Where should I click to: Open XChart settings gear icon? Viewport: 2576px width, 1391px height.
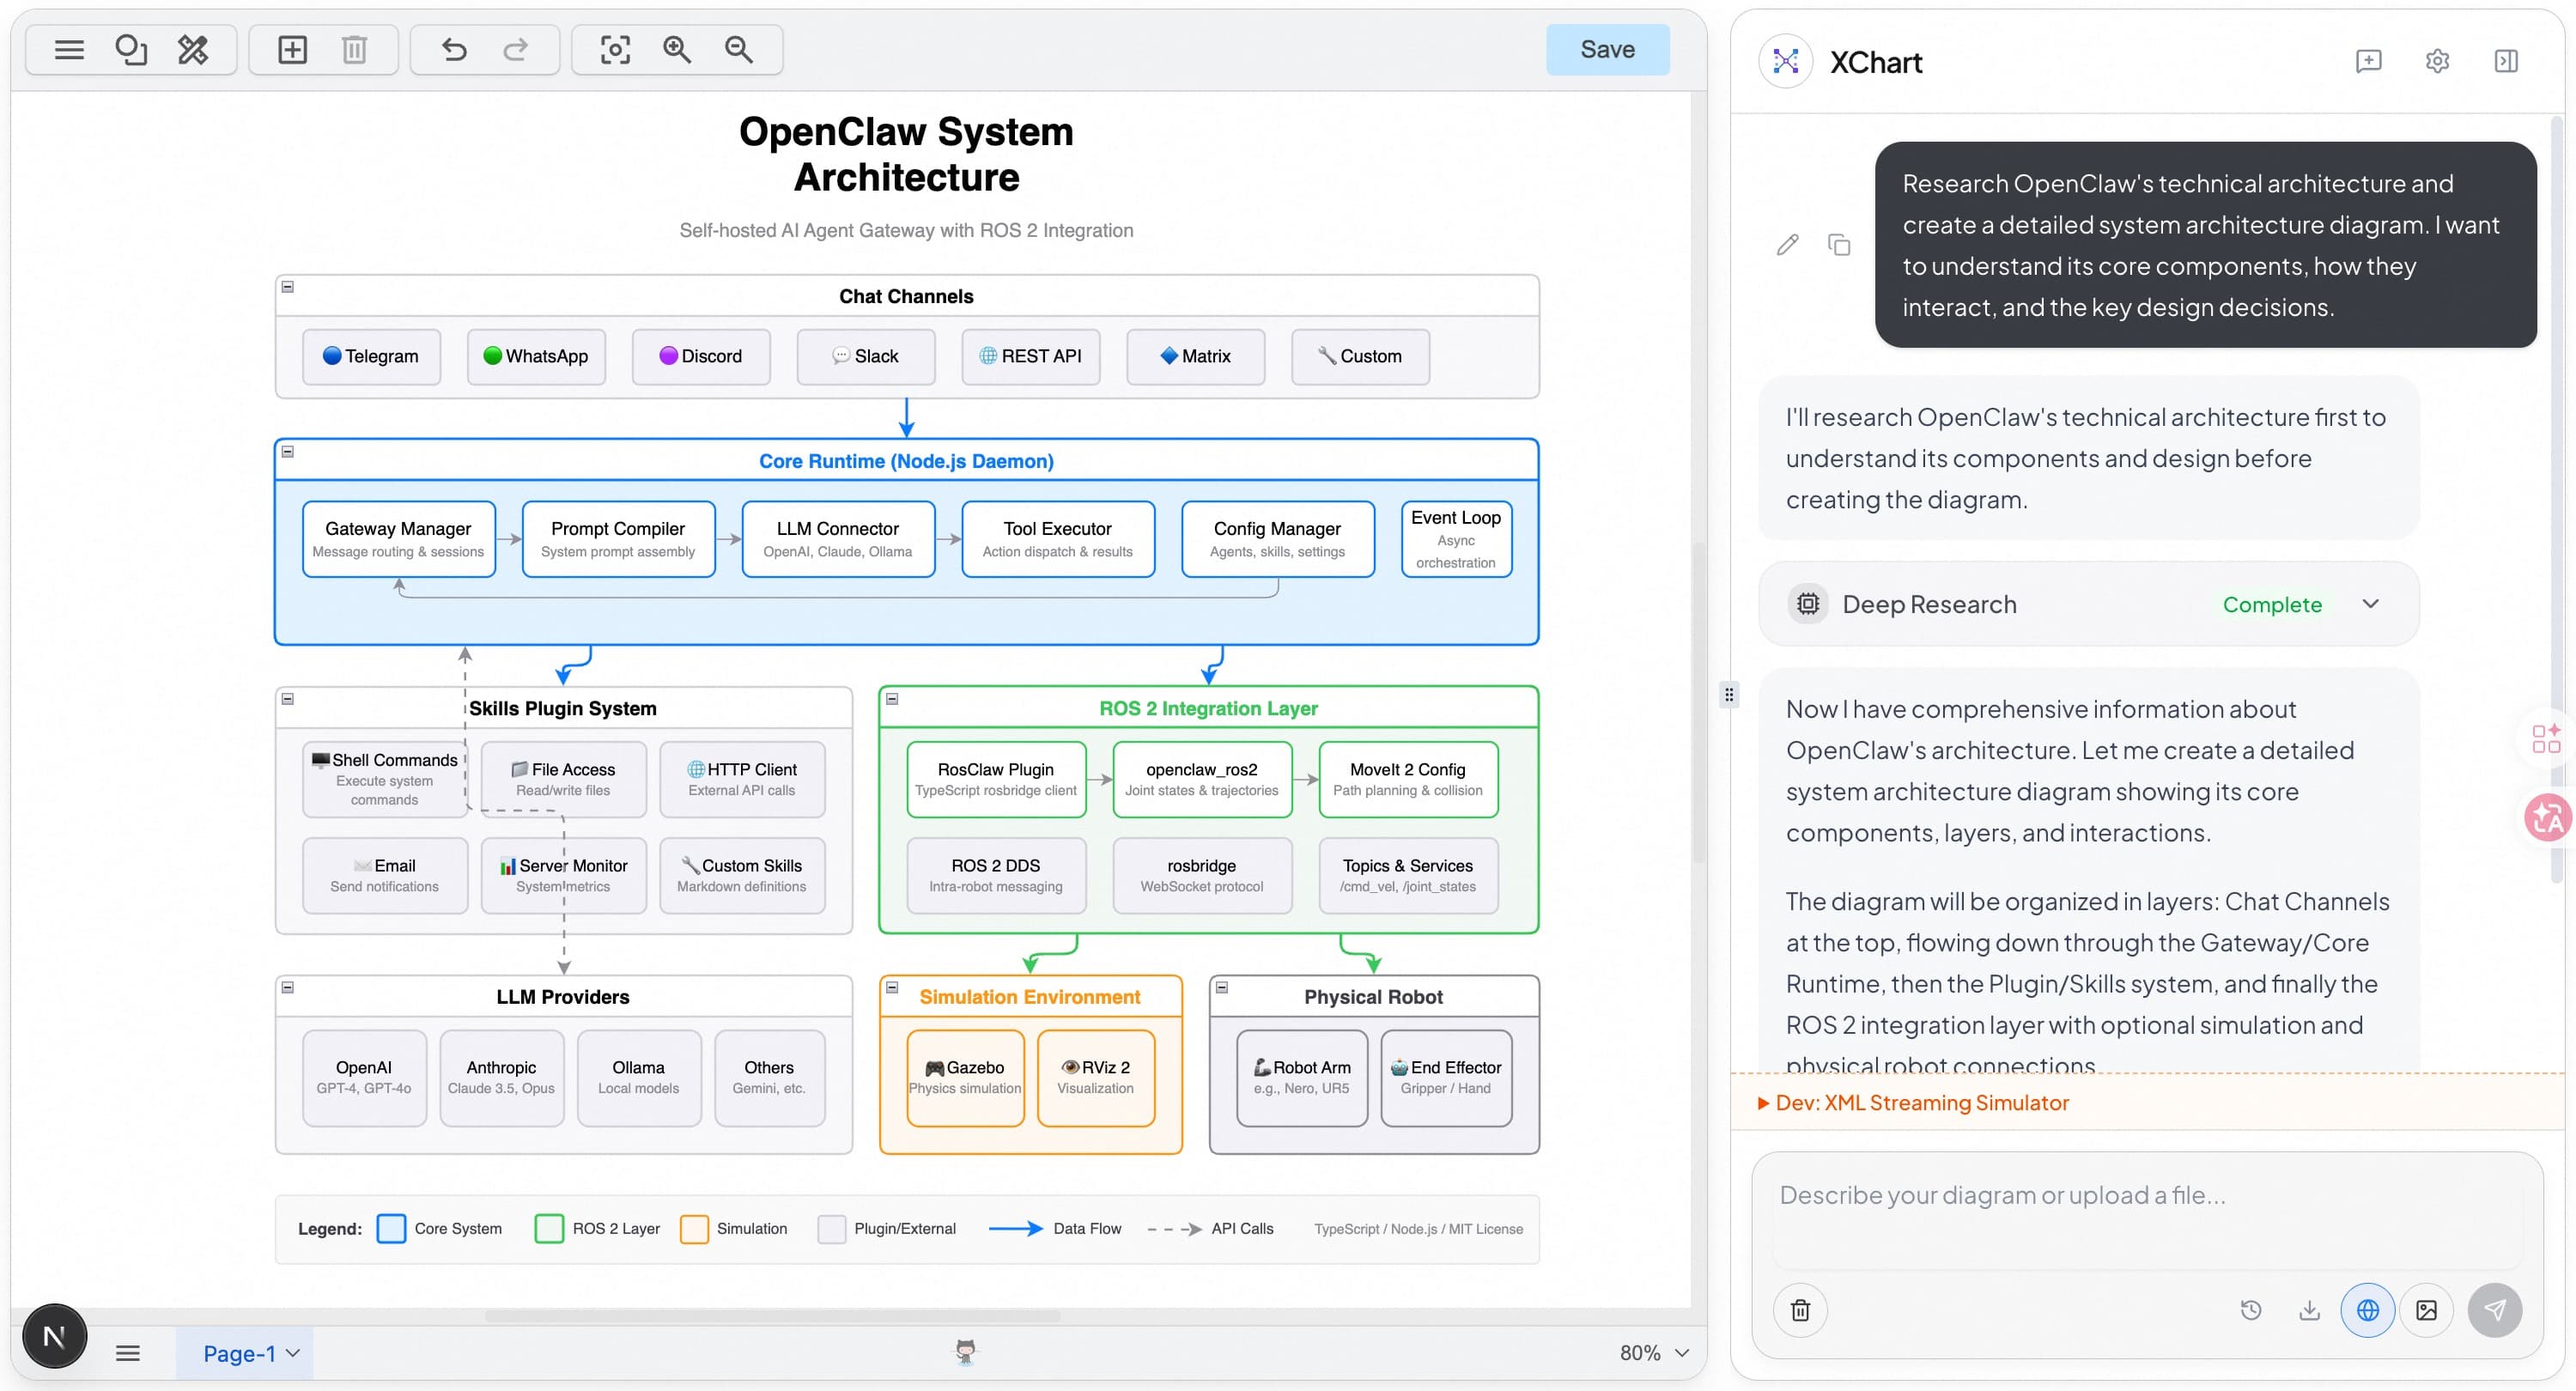click(2437, 61)
